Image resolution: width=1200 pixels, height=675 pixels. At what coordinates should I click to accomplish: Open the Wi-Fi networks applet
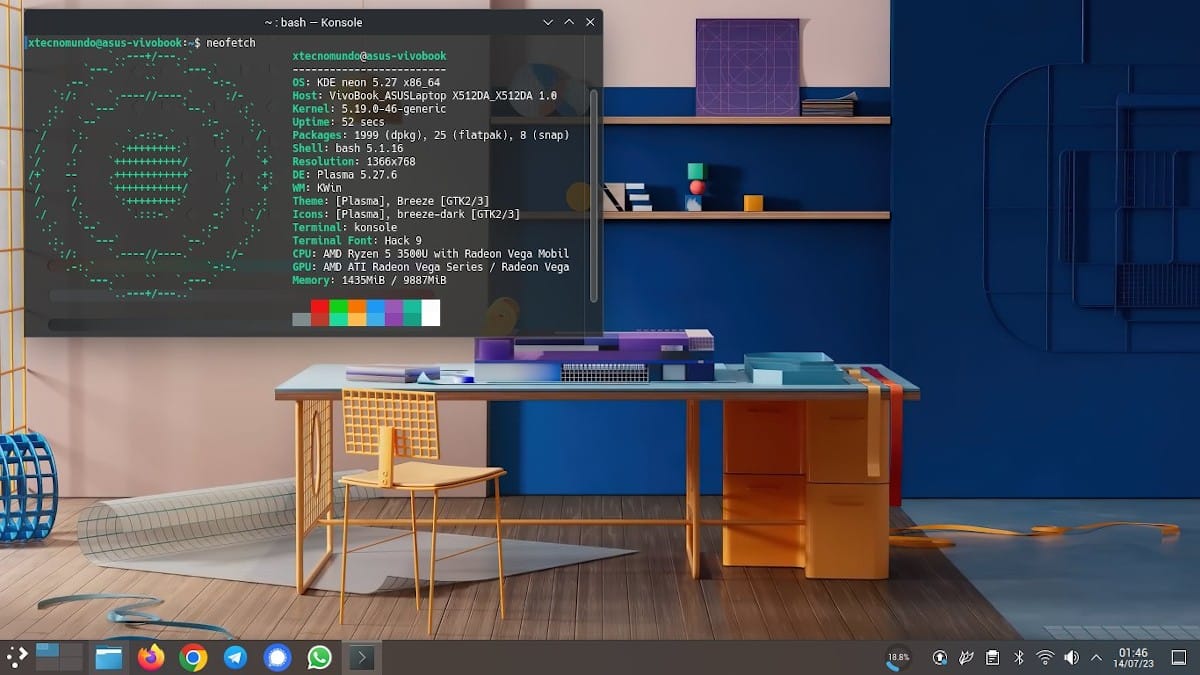coord(1045,657)
